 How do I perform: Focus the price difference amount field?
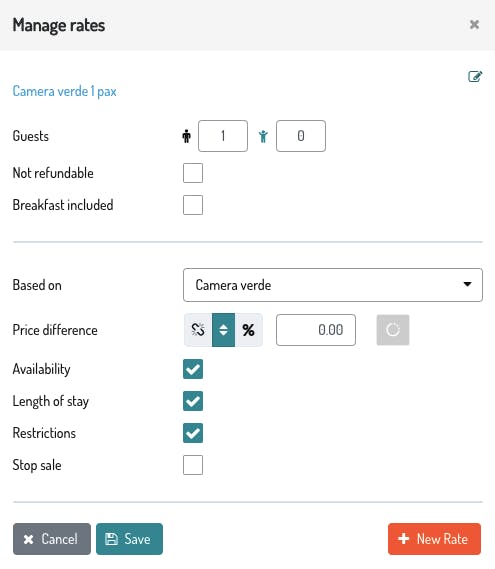pos(316,330)
